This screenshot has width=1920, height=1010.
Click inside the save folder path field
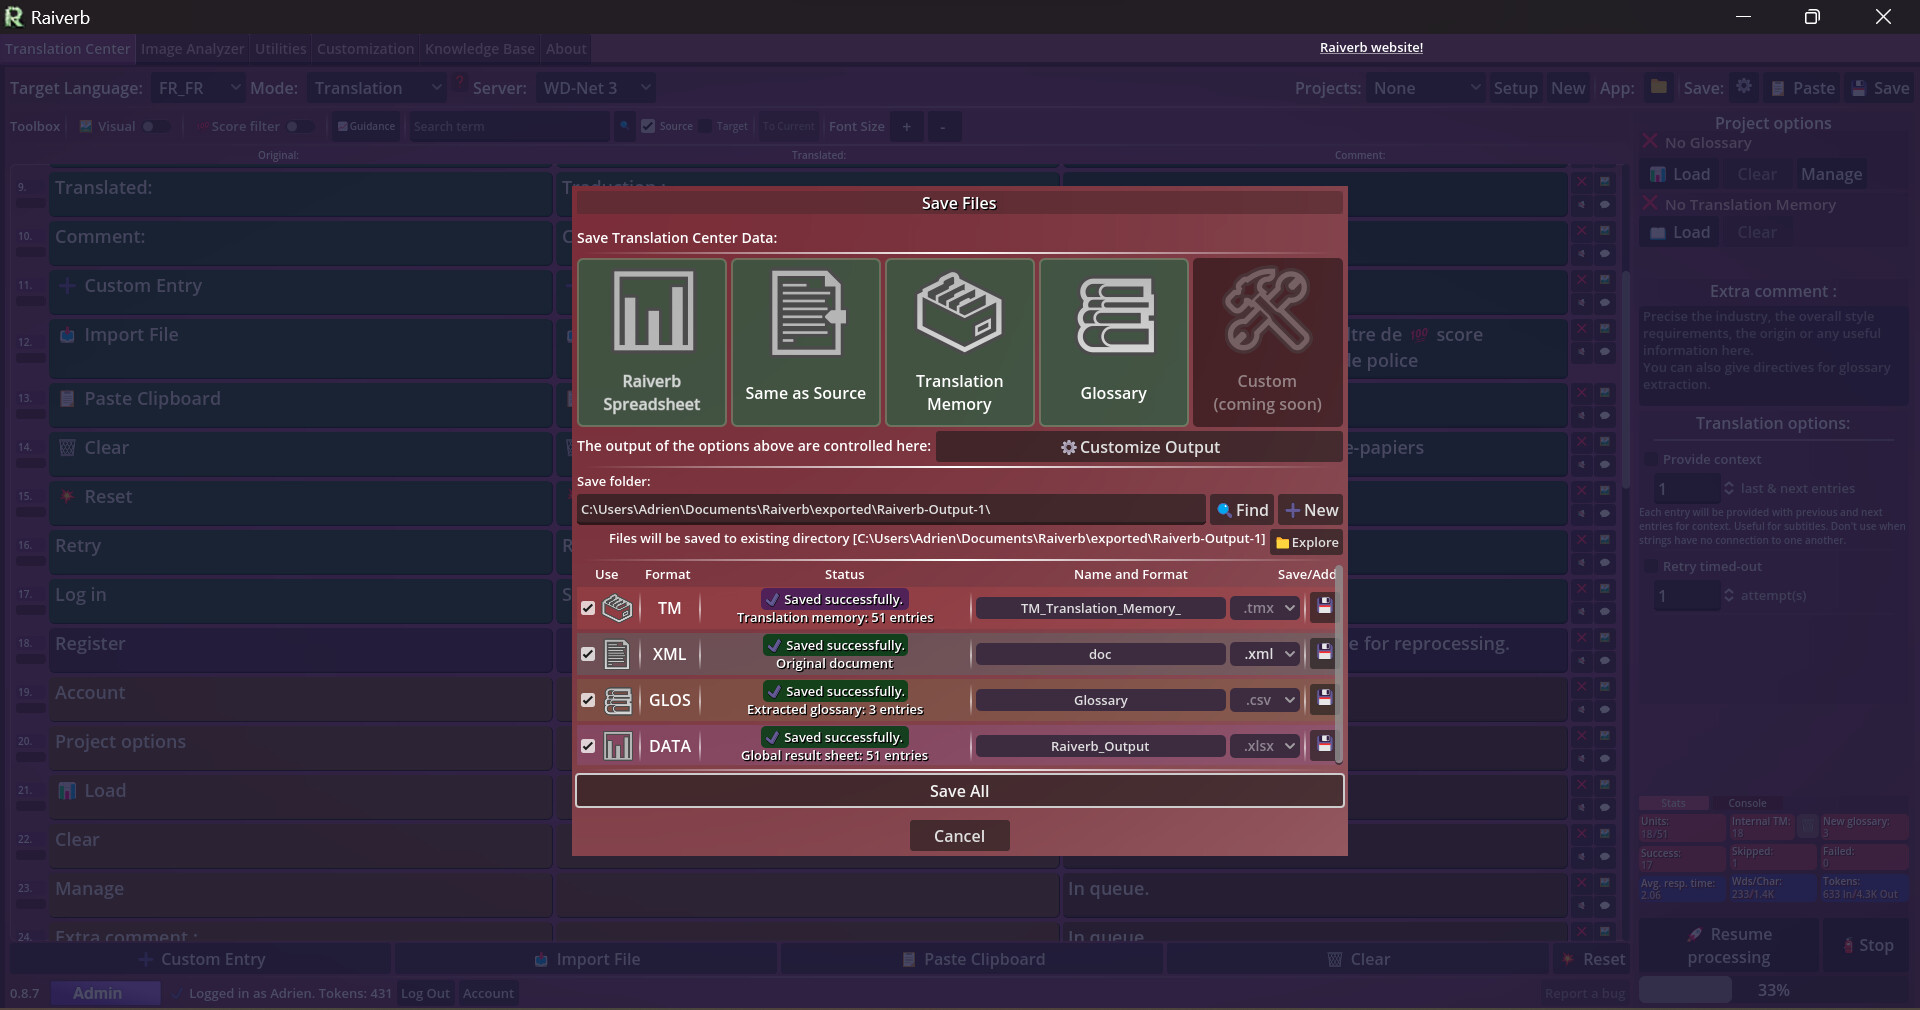click(x=890, y=510)
